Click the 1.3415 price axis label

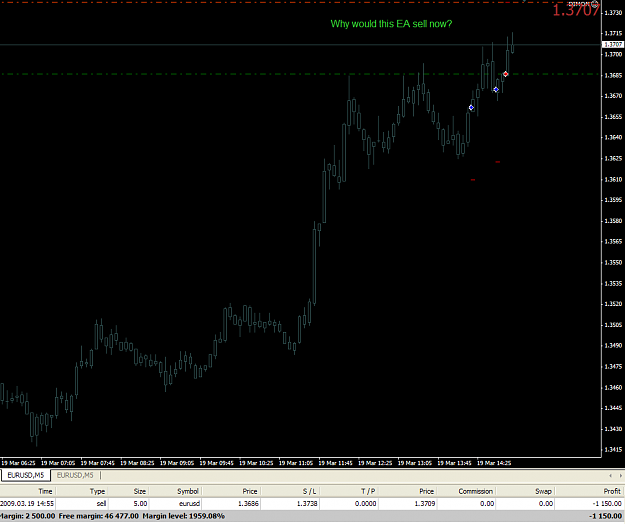click(x=613, y=450)
